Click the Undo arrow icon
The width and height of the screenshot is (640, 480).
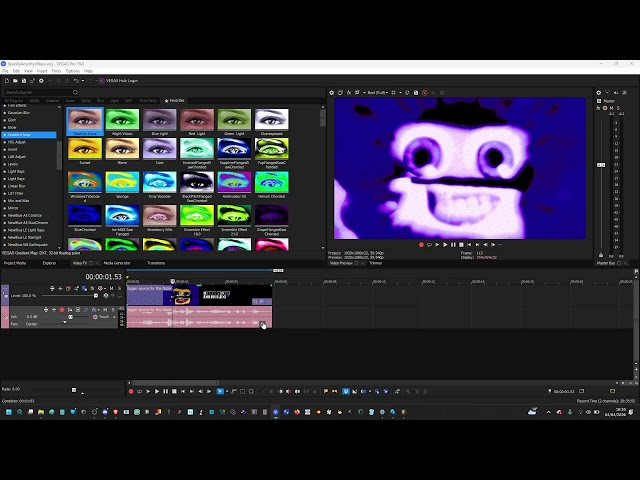pos(76,81)
